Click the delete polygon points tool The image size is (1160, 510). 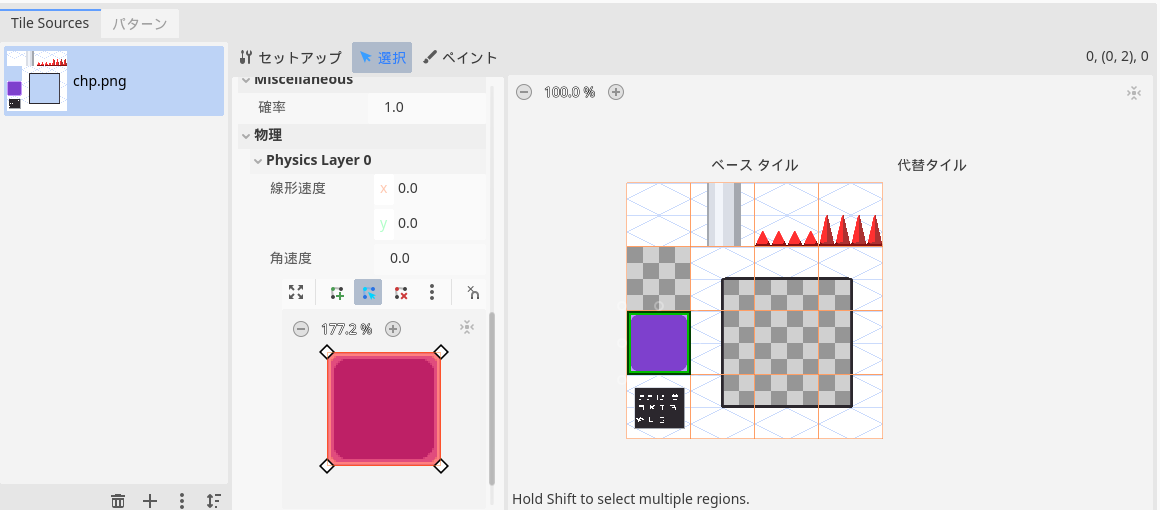coord(401,293)
